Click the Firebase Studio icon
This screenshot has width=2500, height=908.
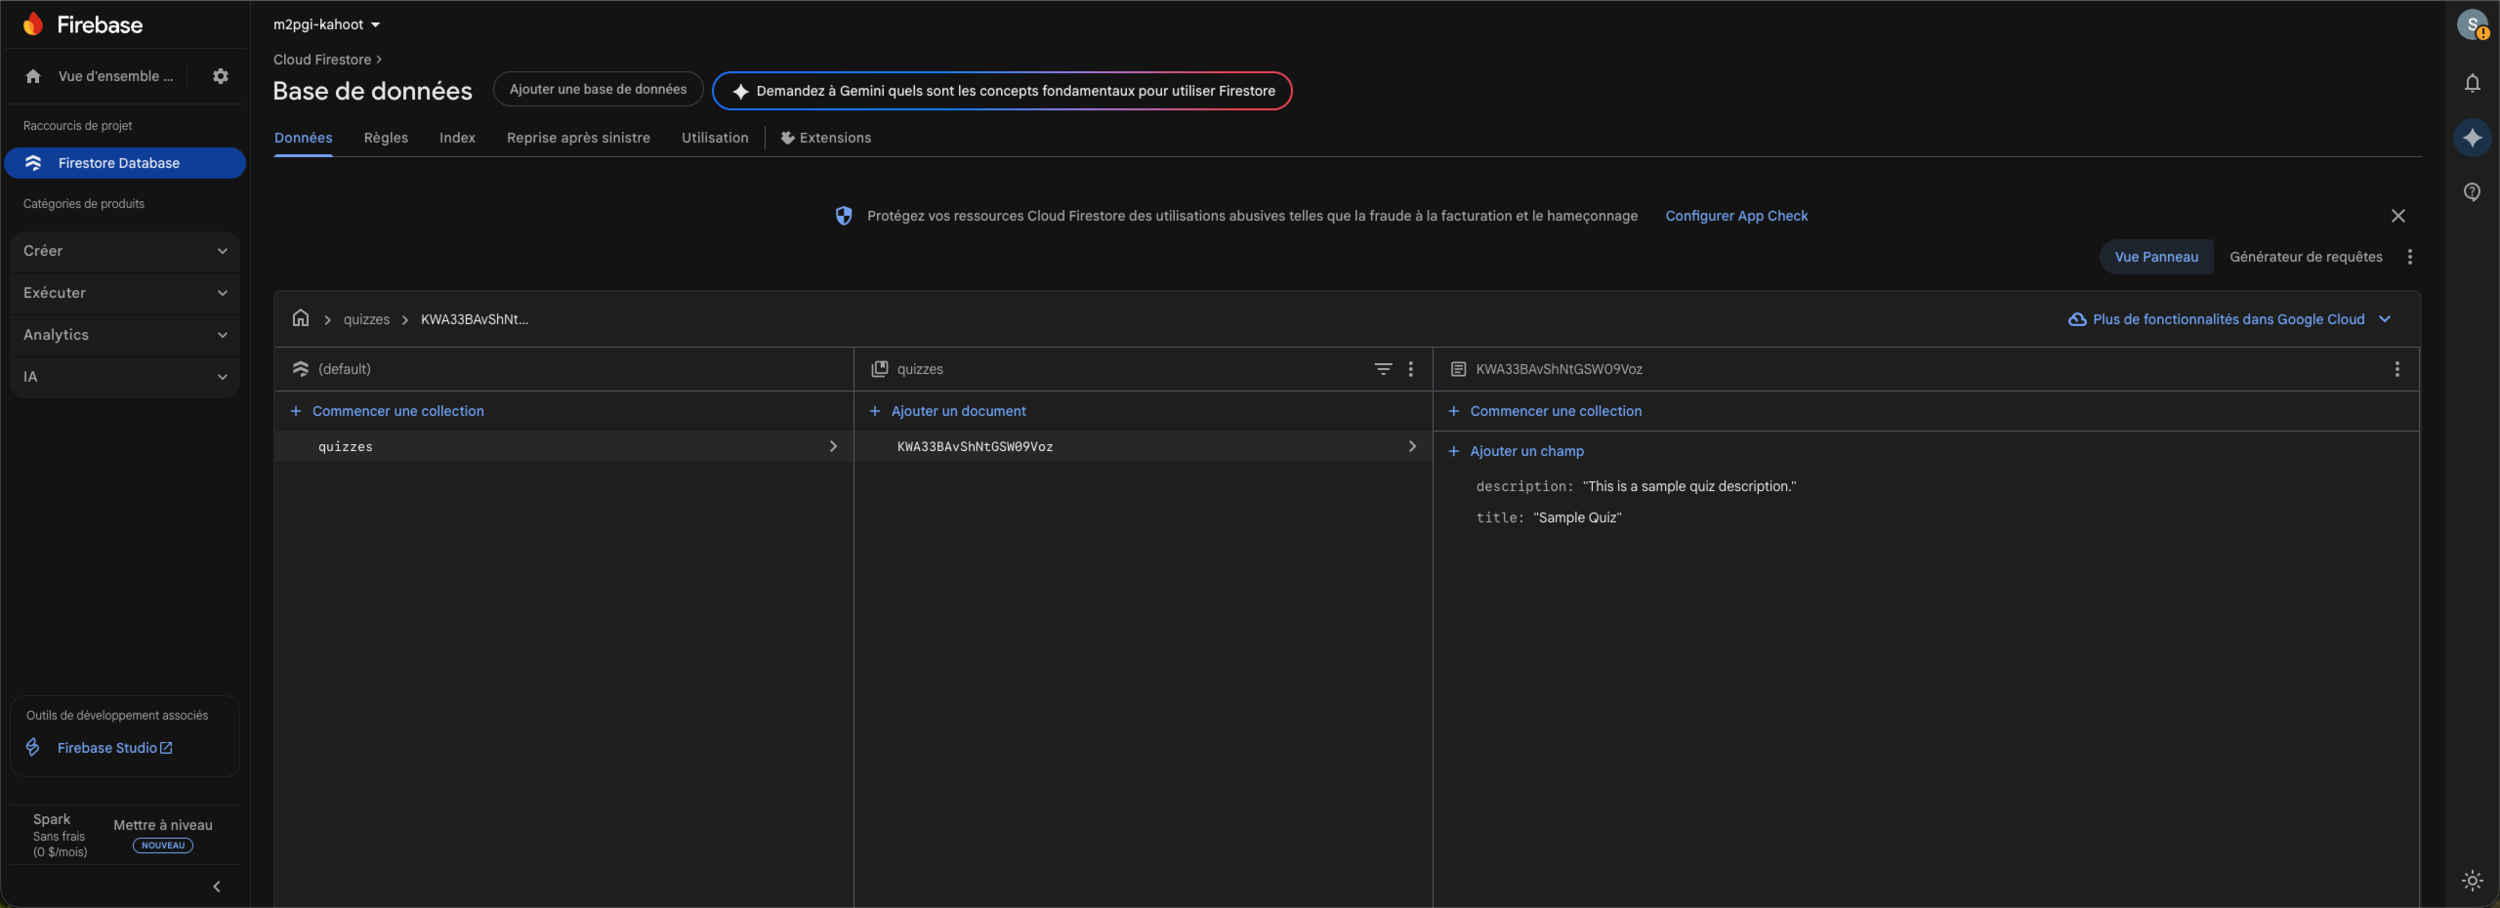33,748
